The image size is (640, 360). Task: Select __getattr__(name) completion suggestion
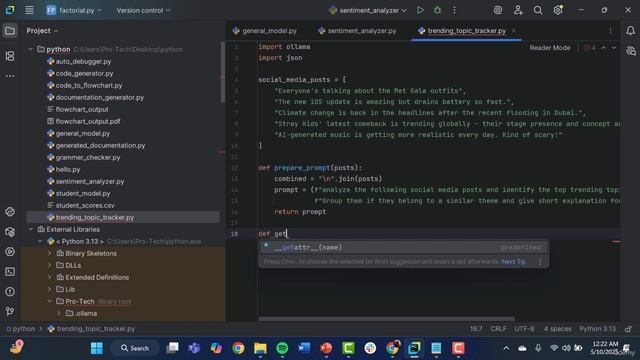(x=403, y=247)
